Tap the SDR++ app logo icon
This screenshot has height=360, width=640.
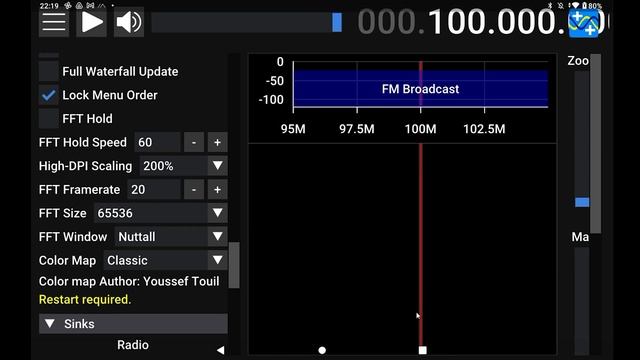pyautogui.click(x=584, y=24)
